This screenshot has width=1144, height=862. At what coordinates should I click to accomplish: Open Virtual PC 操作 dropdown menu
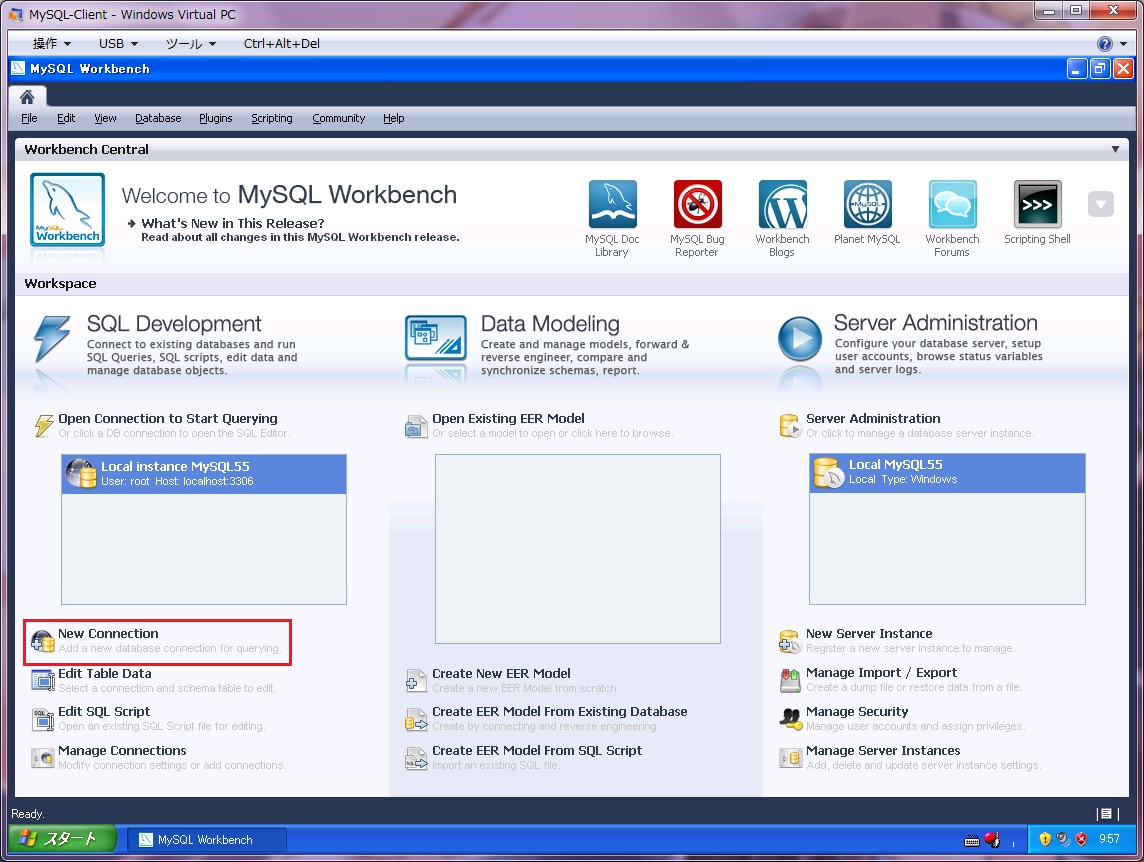pyautogui.click(x=52, y=44)
